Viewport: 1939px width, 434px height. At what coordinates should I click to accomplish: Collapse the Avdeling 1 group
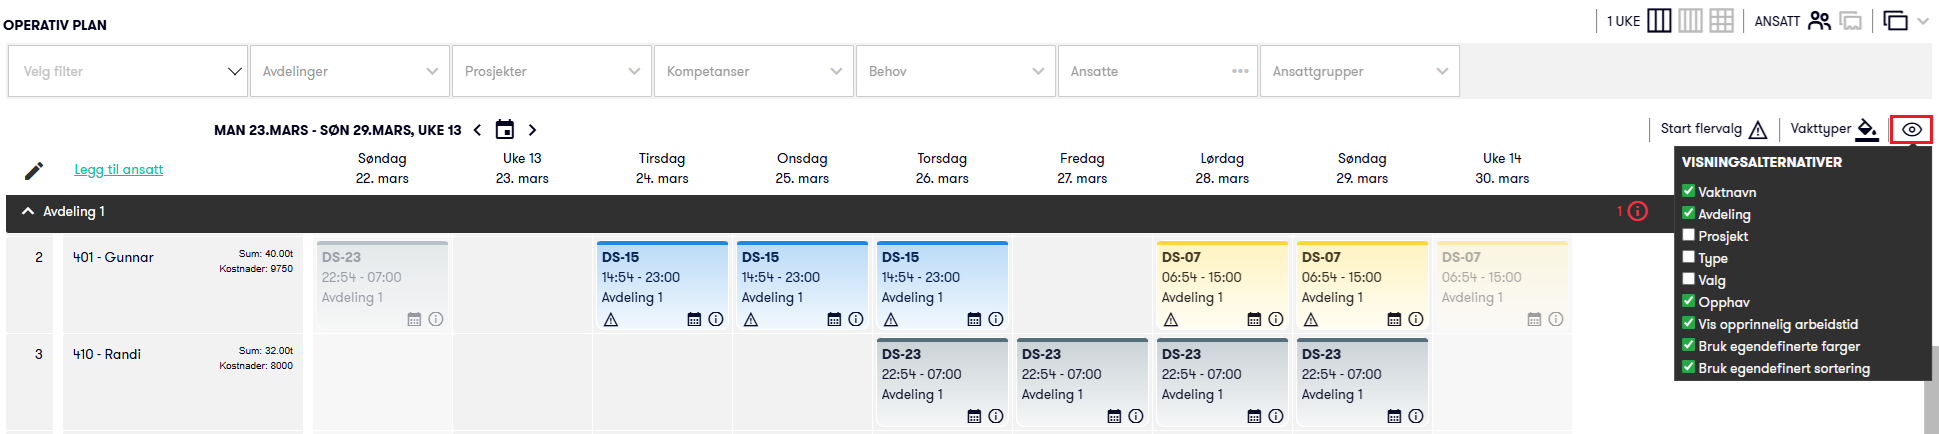28,212
